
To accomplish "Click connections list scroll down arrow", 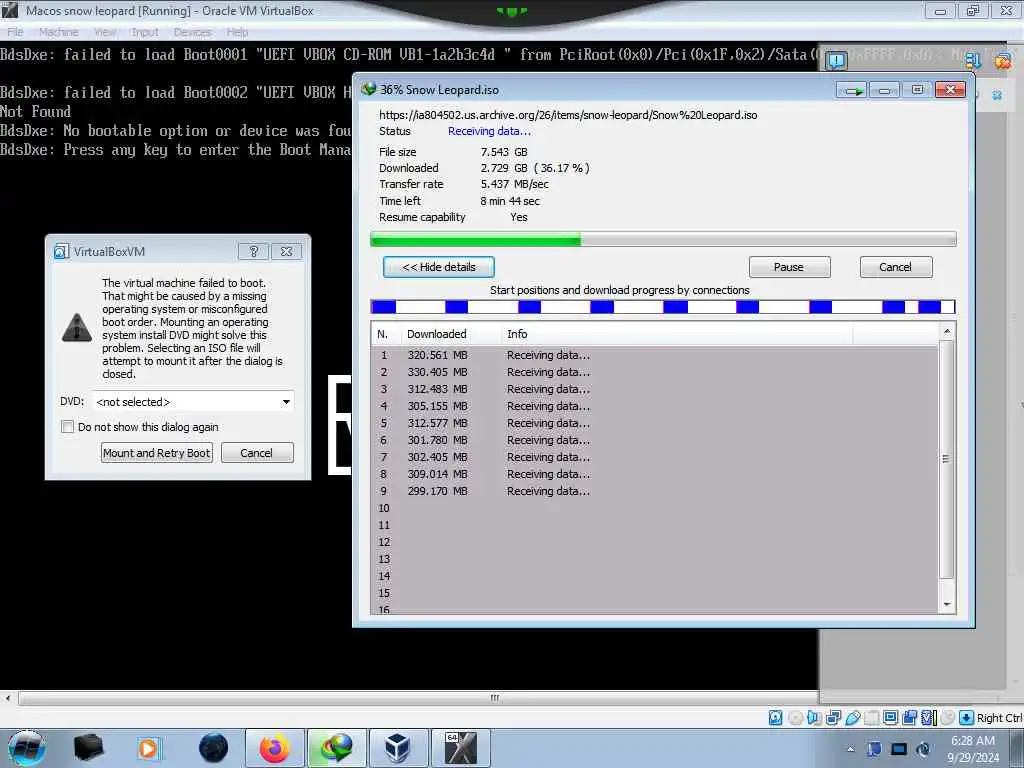I will pos(947,605).
